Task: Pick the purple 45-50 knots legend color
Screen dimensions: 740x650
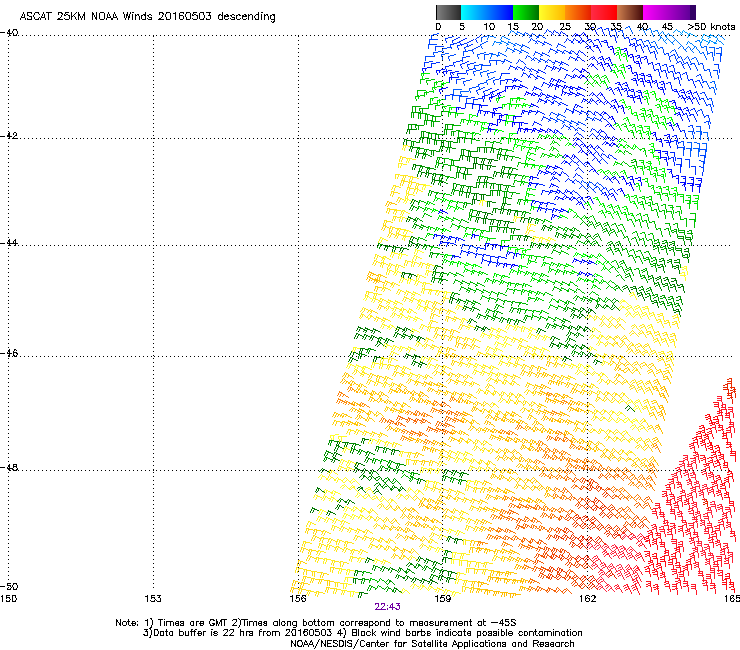Action: pyautogui.click(x=682, y=12)
